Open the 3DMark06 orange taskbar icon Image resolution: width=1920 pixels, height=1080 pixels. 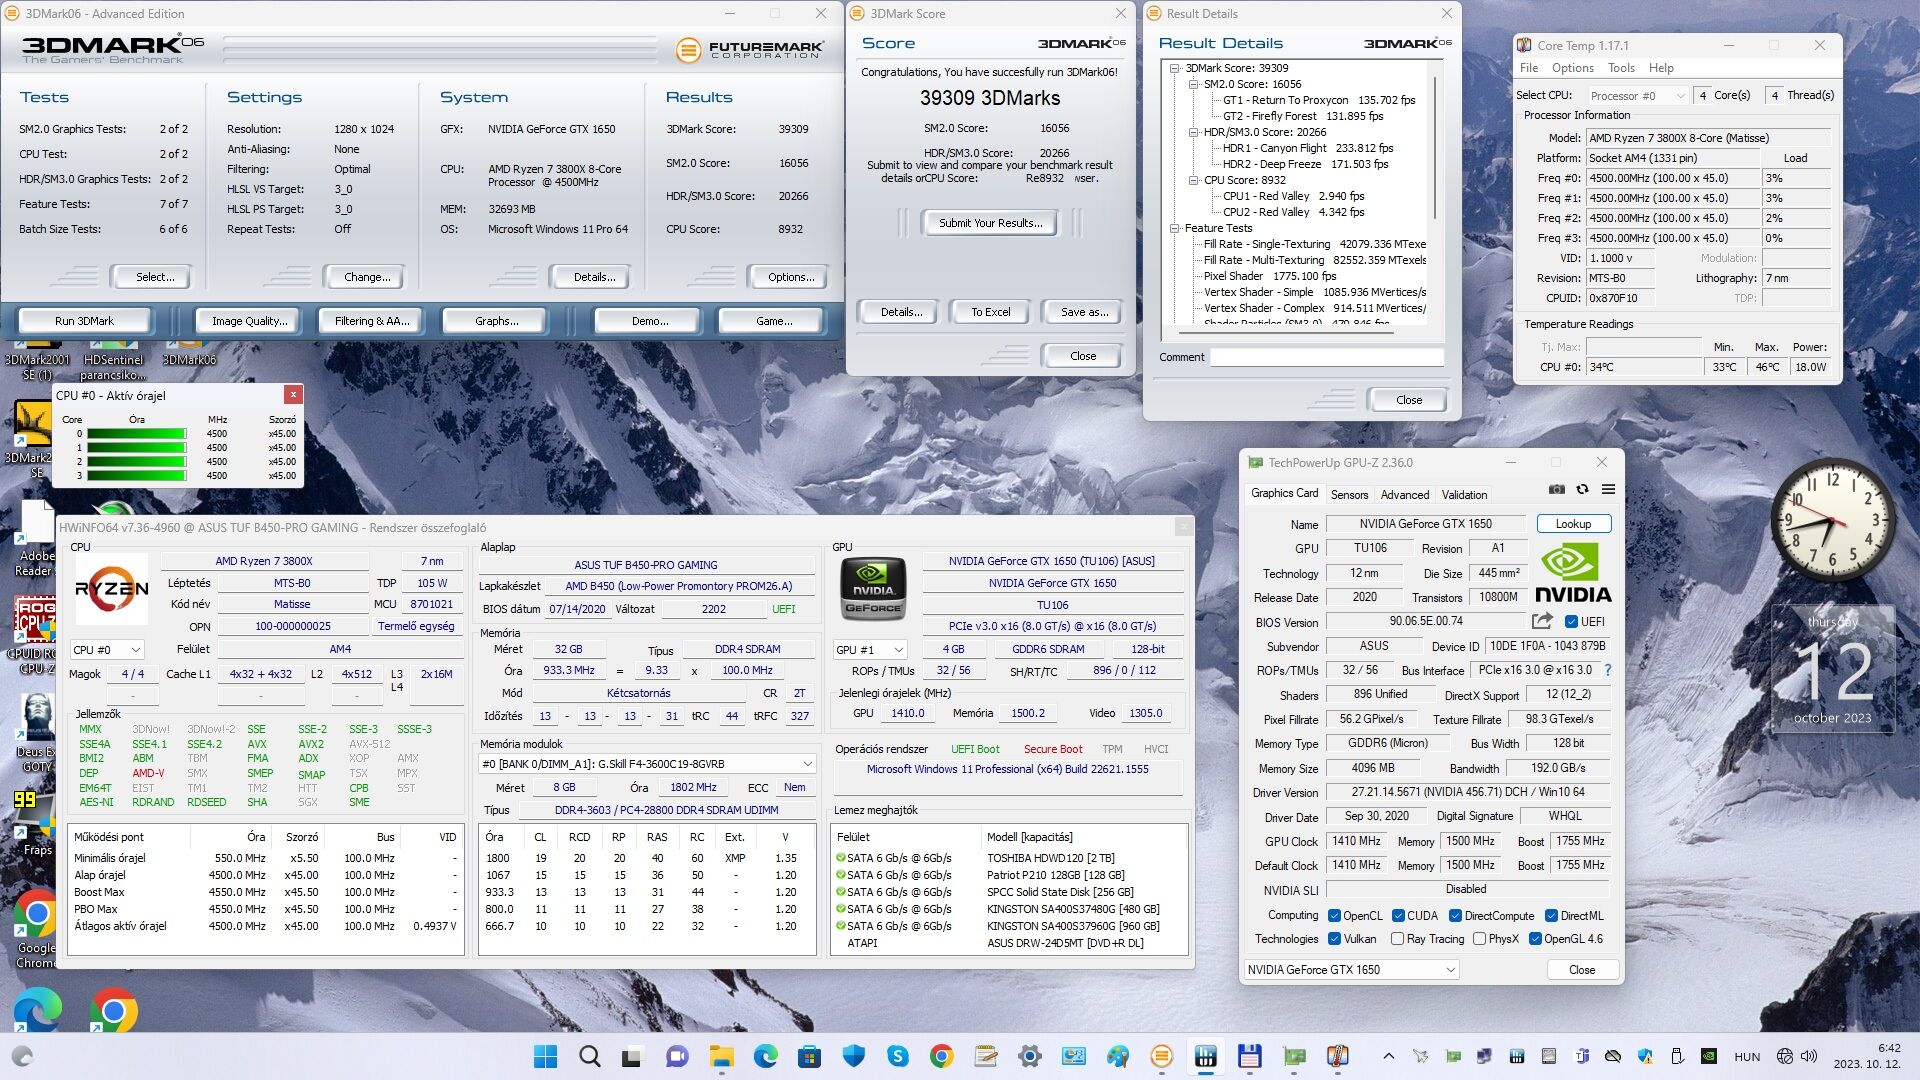1161,1056
